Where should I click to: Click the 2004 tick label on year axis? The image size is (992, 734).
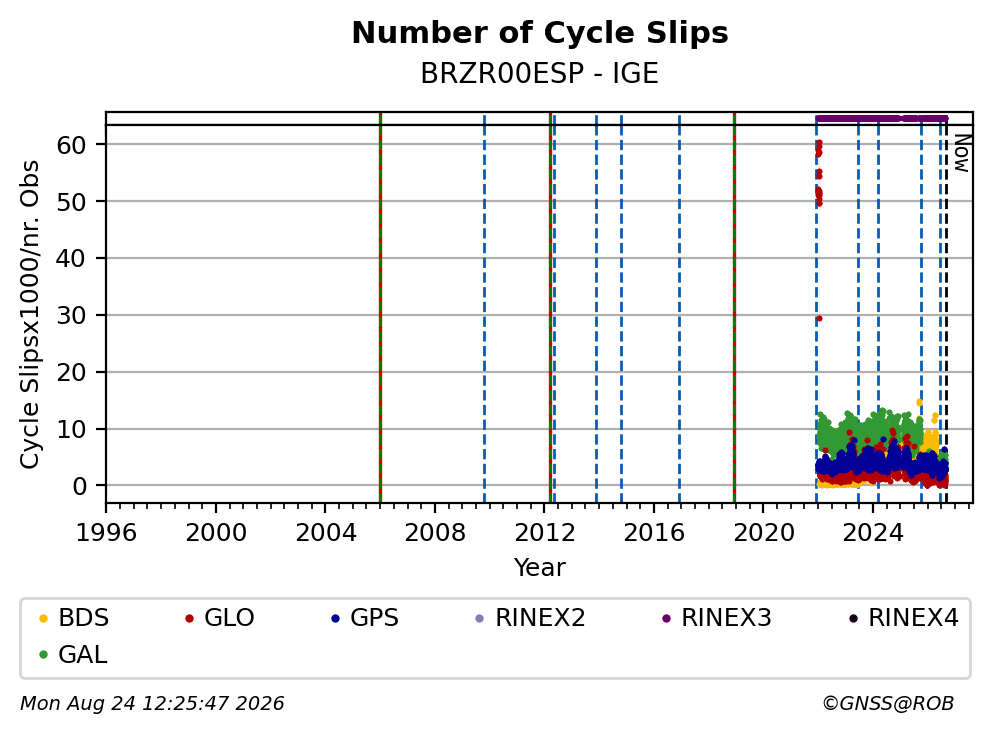coord(325,533)
